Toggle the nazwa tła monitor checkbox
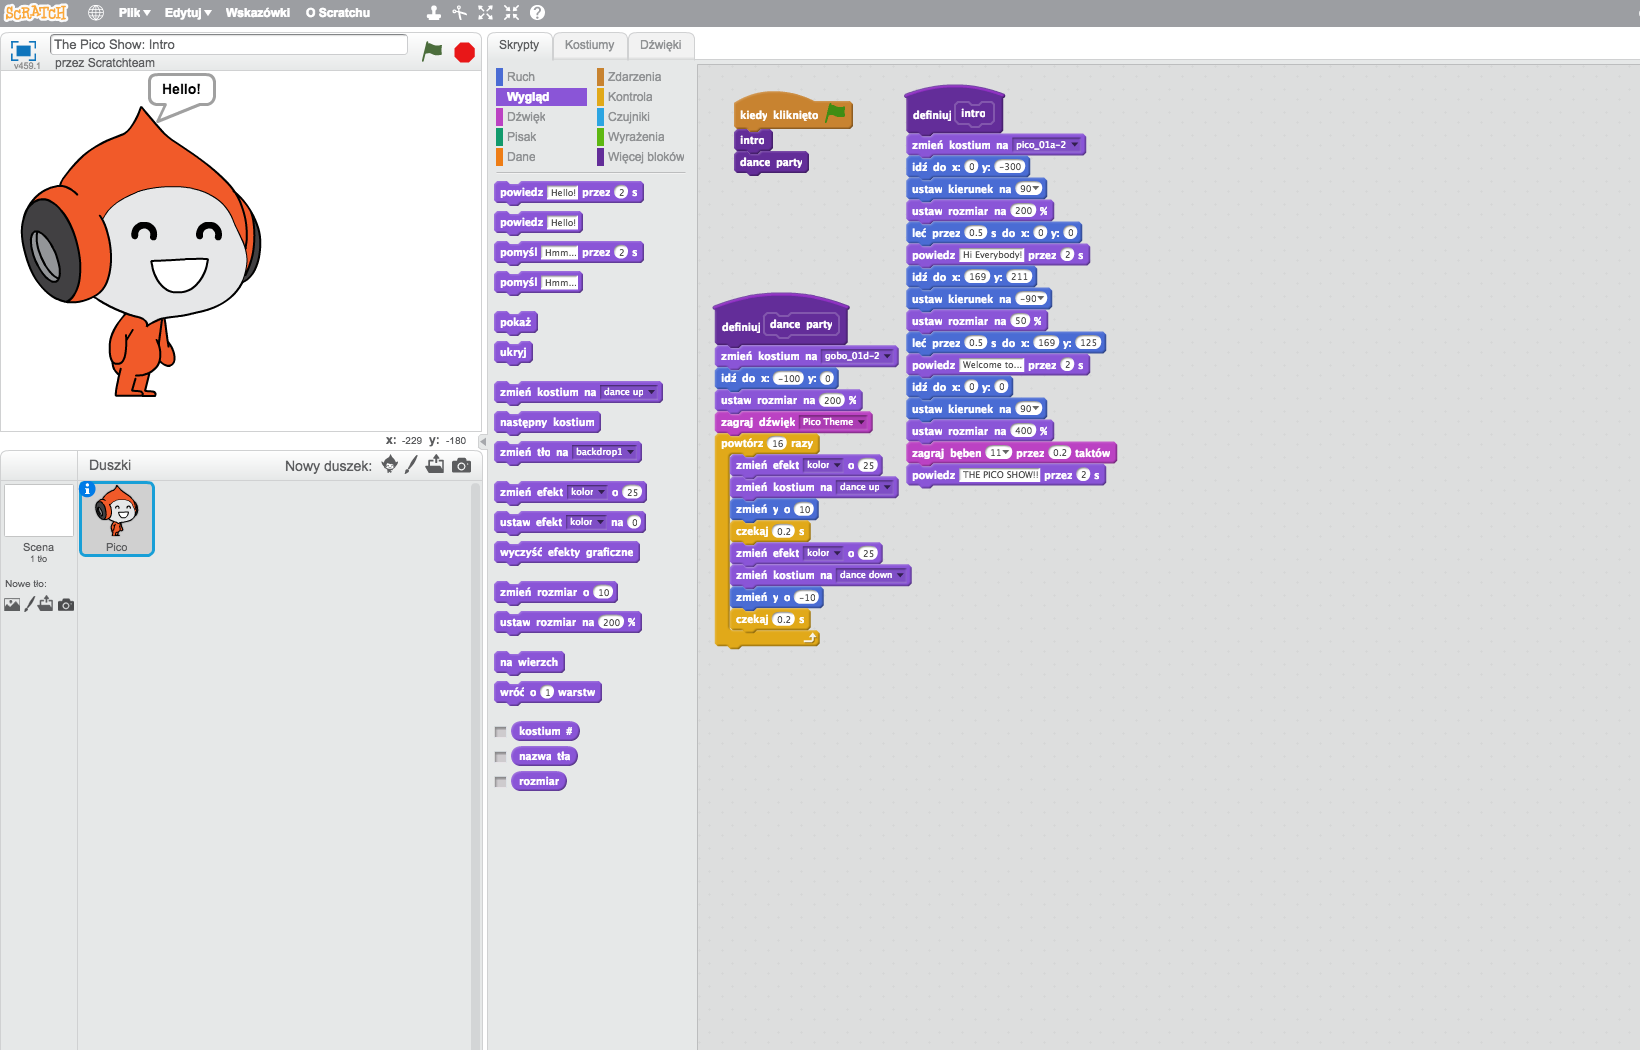Viewport: 1640px width, 1050px height. pos(500,757)
